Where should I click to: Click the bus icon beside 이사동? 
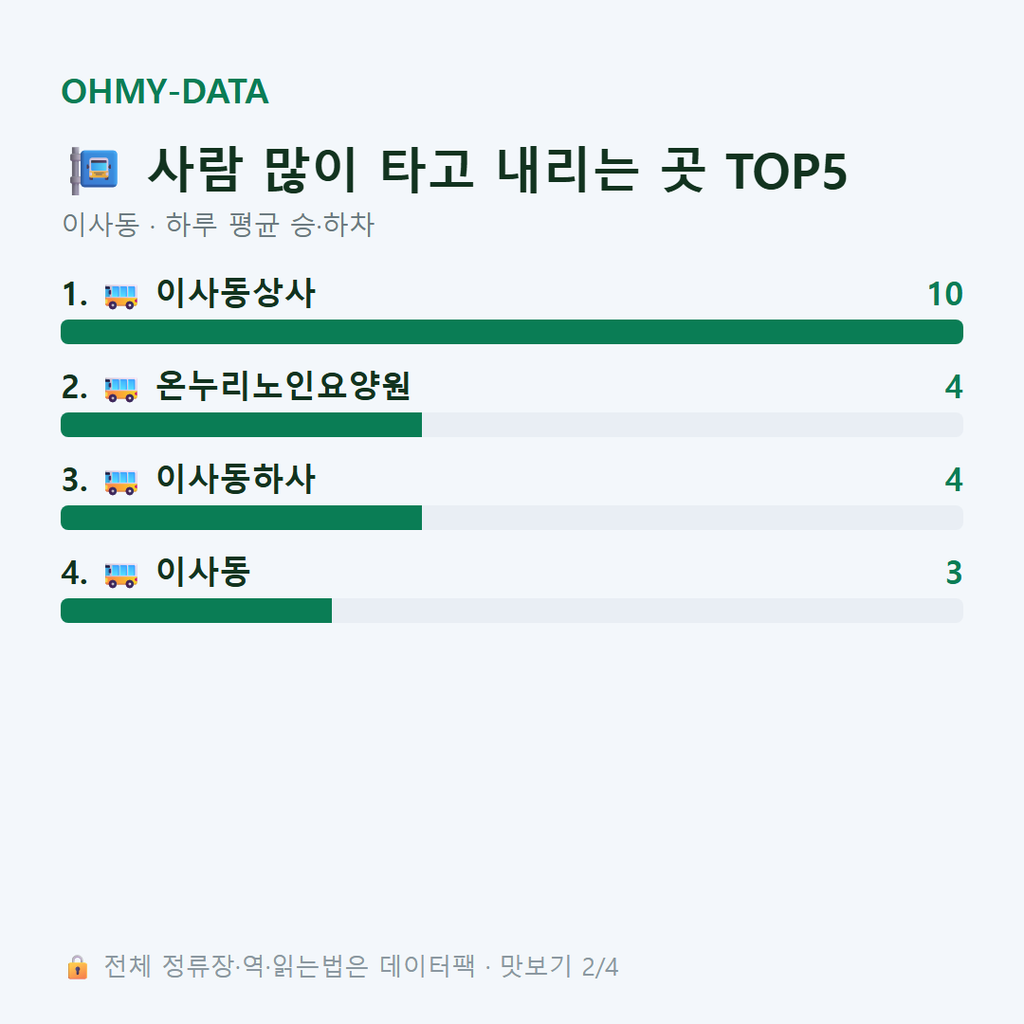pyautogui.click(x=121, y=575)
